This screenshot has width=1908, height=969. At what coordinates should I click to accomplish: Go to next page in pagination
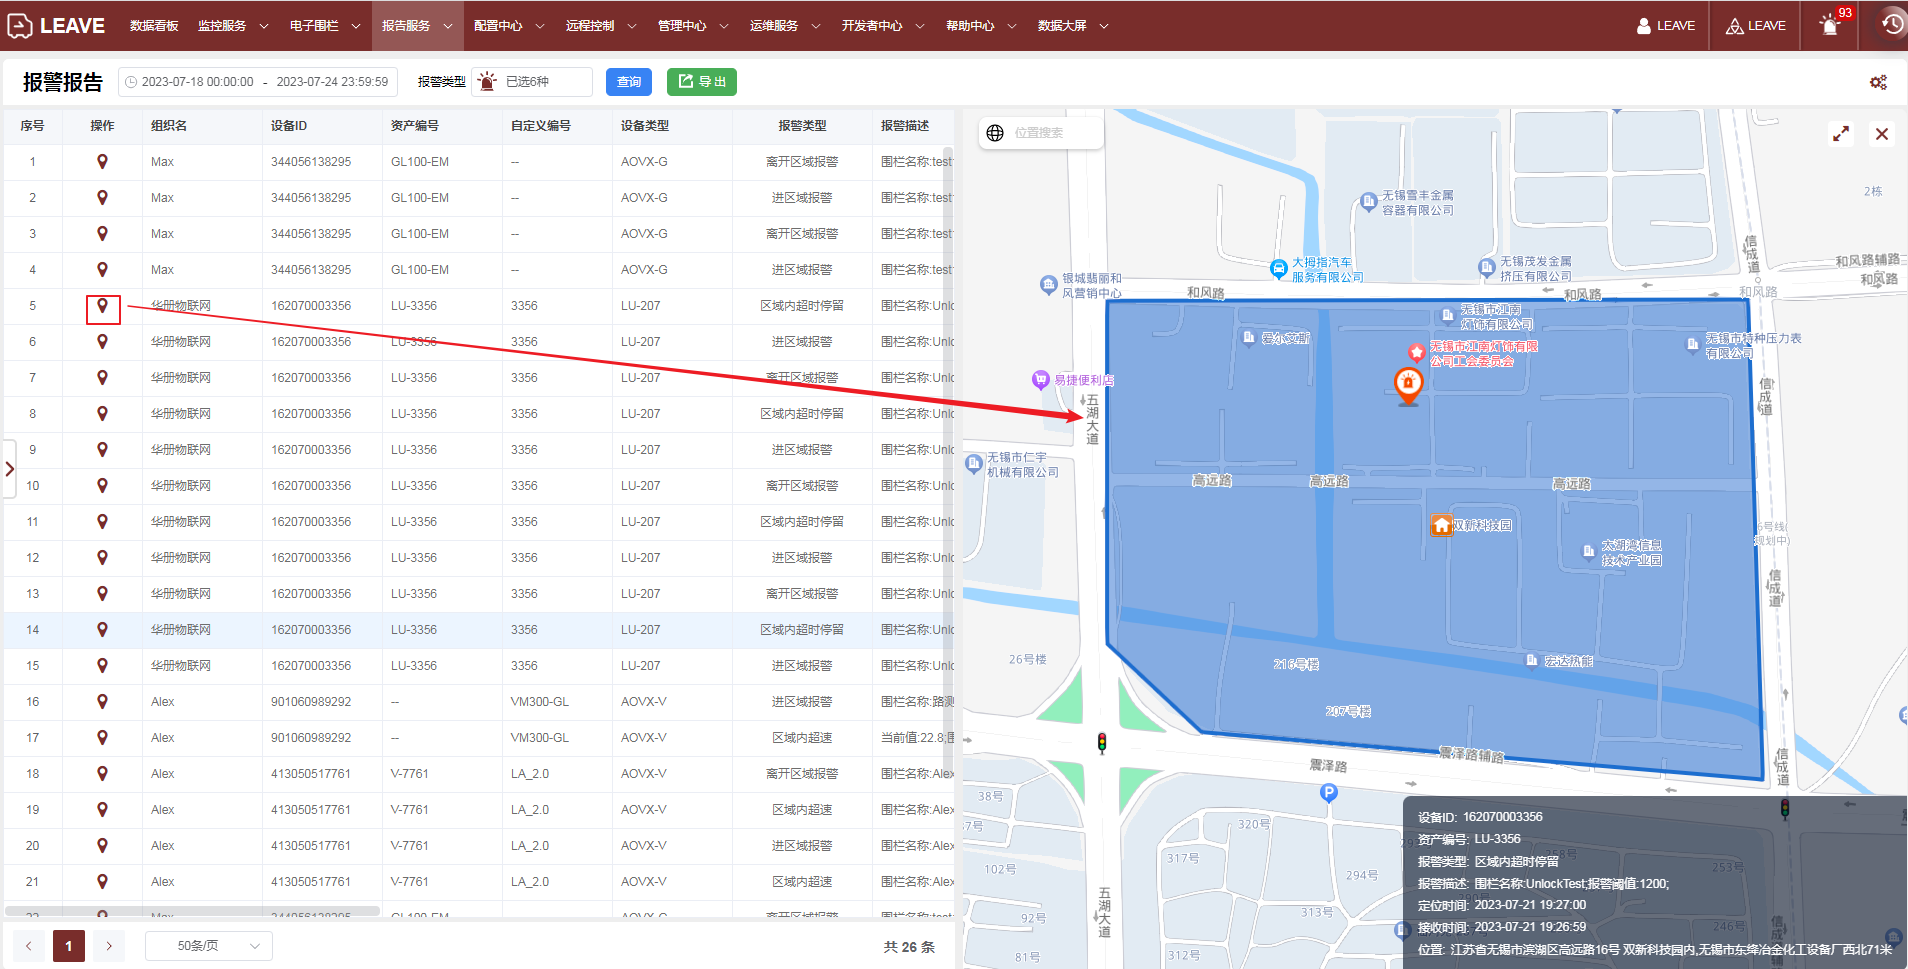click(109, 946)
